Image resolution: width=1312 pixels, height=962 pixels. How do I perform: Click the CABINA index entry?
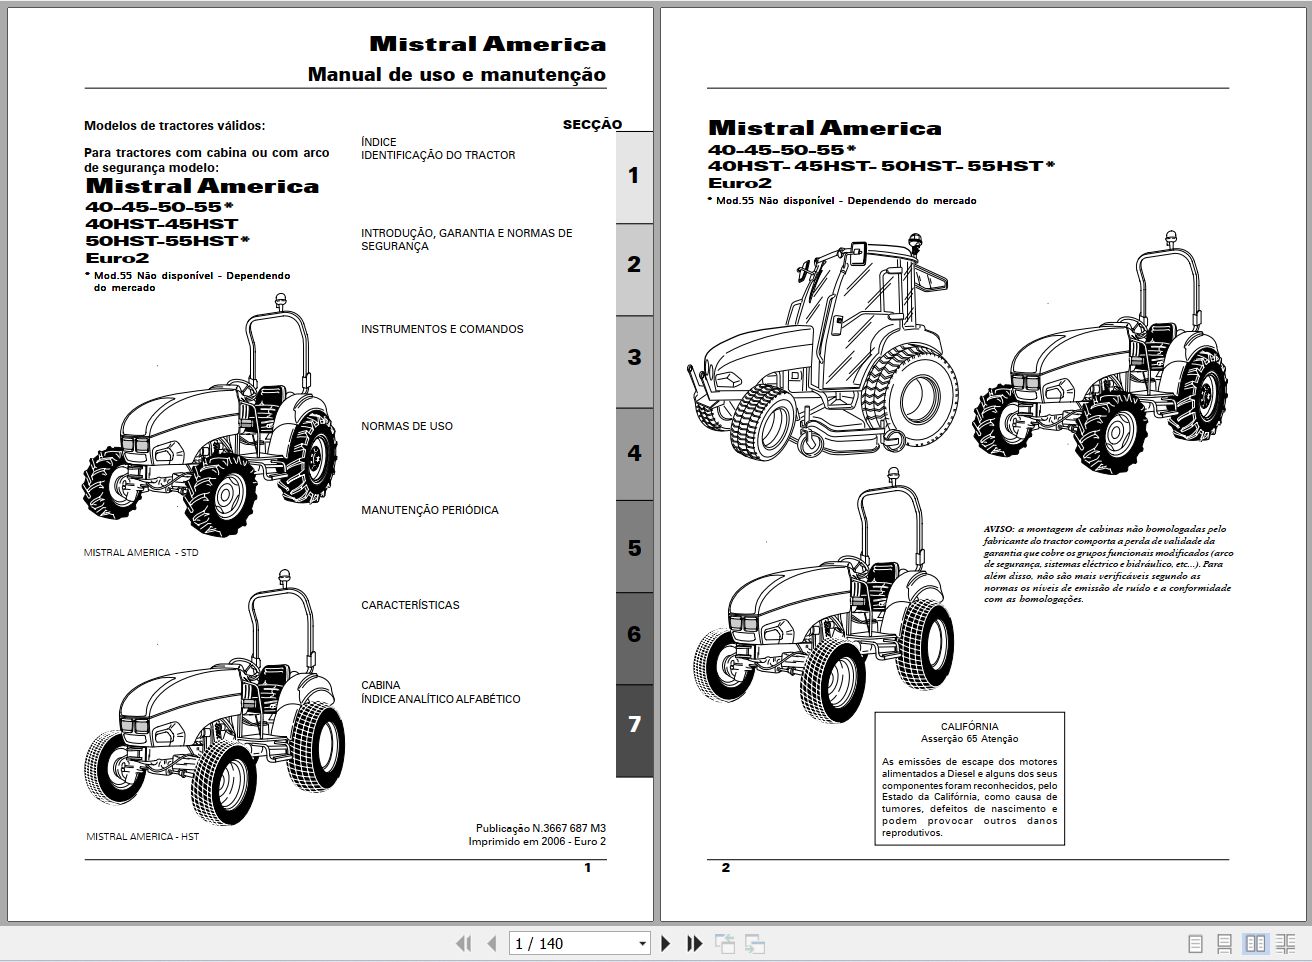(x=380, y=685)
